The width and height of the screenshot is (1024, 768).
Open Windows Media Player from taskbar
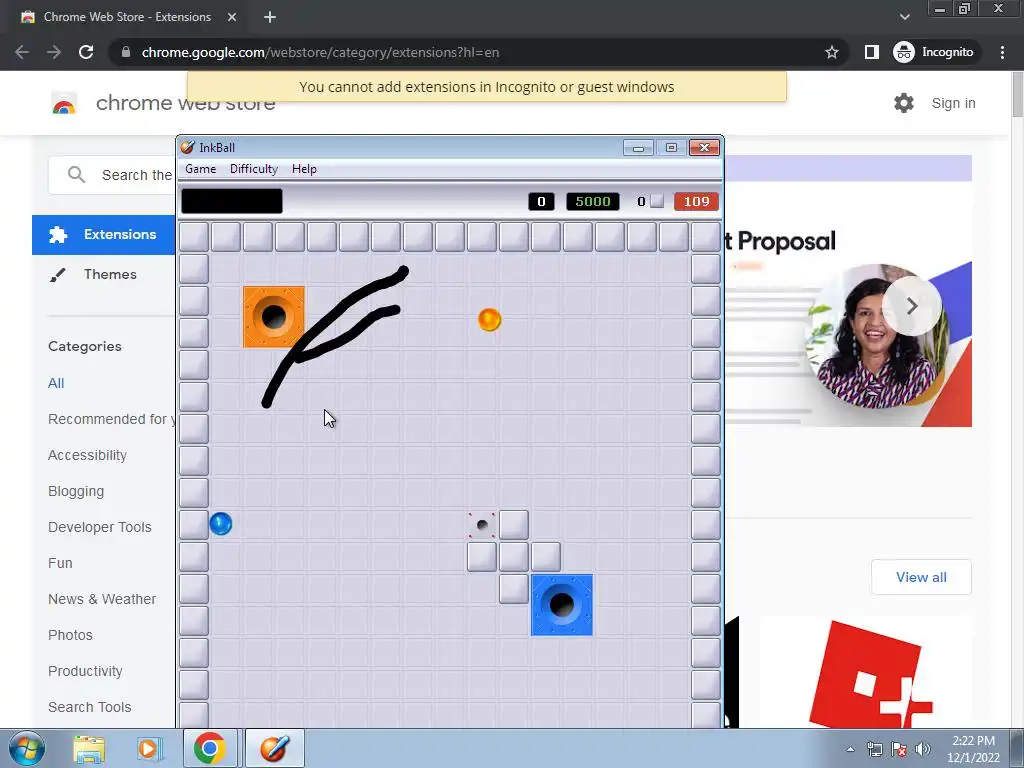point(149,749)
